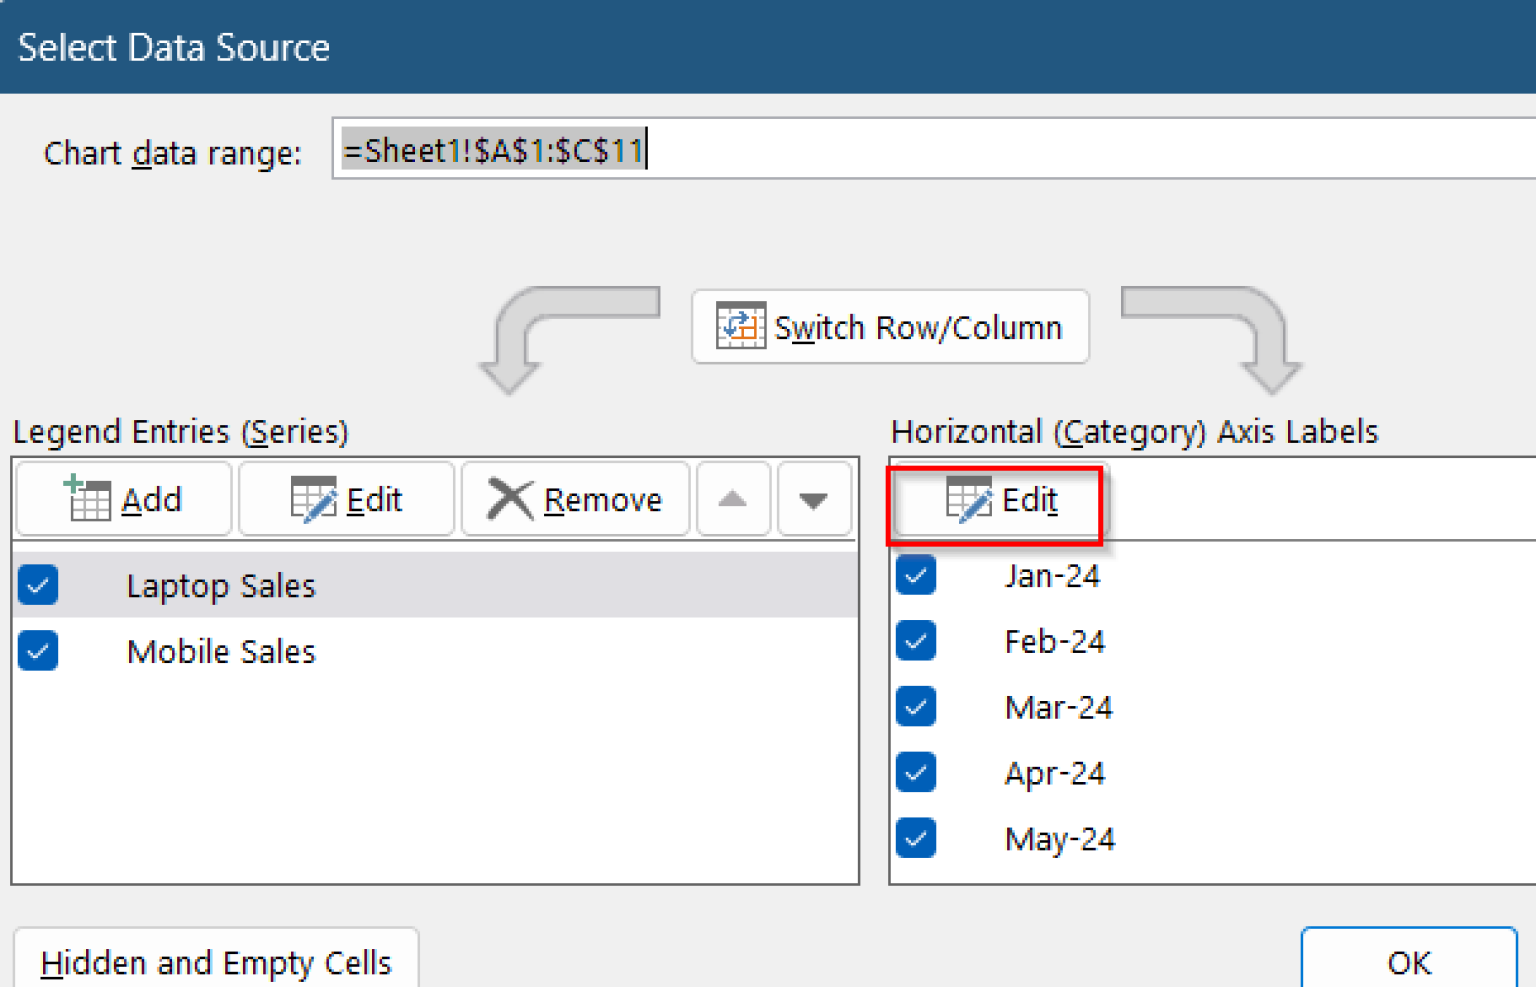The image size is (1536, 987).
Task: Click the Remove series X icon
Action: point(510,497)
